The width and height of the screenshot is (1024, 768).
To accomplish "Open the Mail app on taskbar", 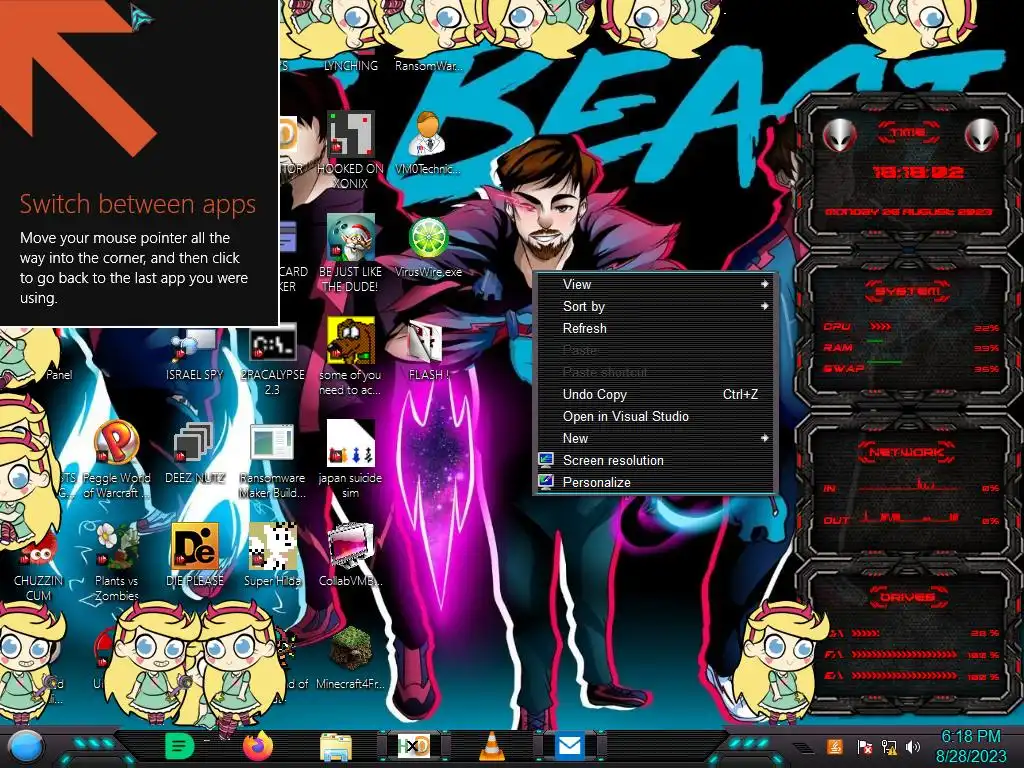I will point(569,746).
